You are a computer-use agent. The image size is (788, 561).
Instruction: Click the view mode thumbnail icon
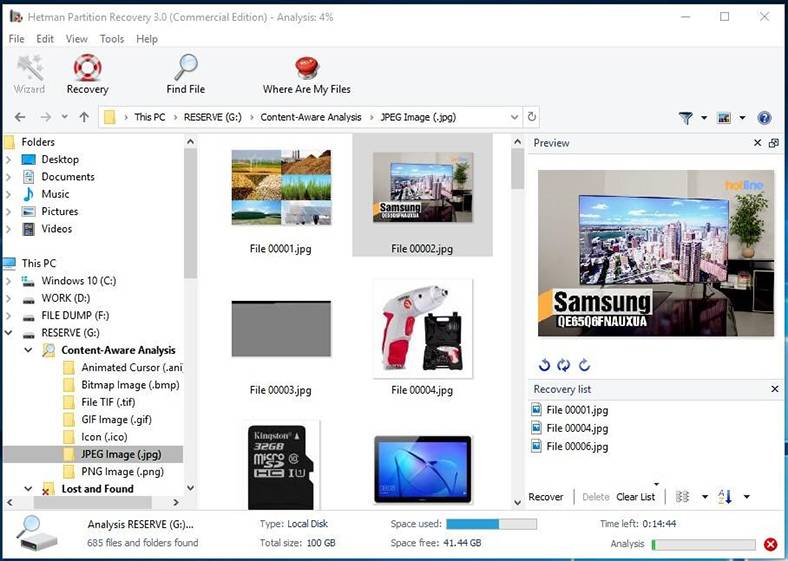click(724, 118)
